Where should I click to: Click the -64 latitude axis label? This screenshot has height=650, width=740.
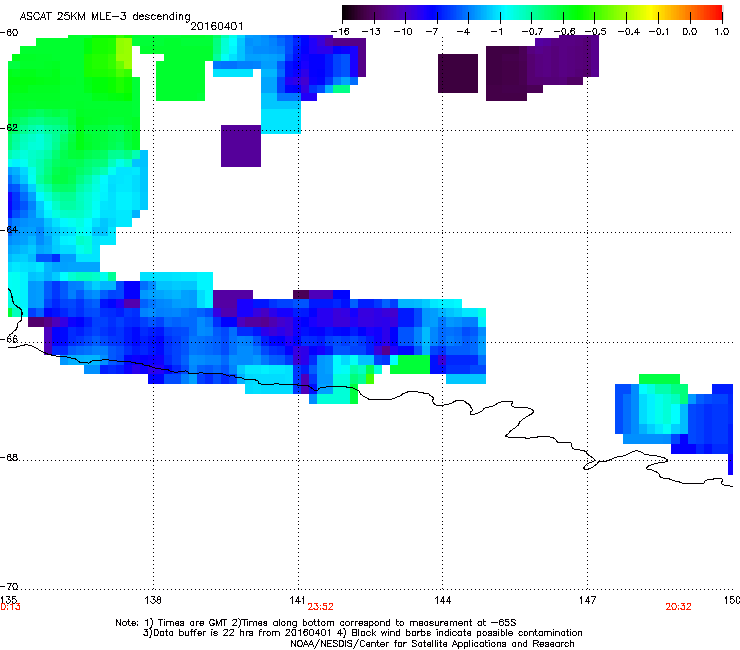click(9, 230)
